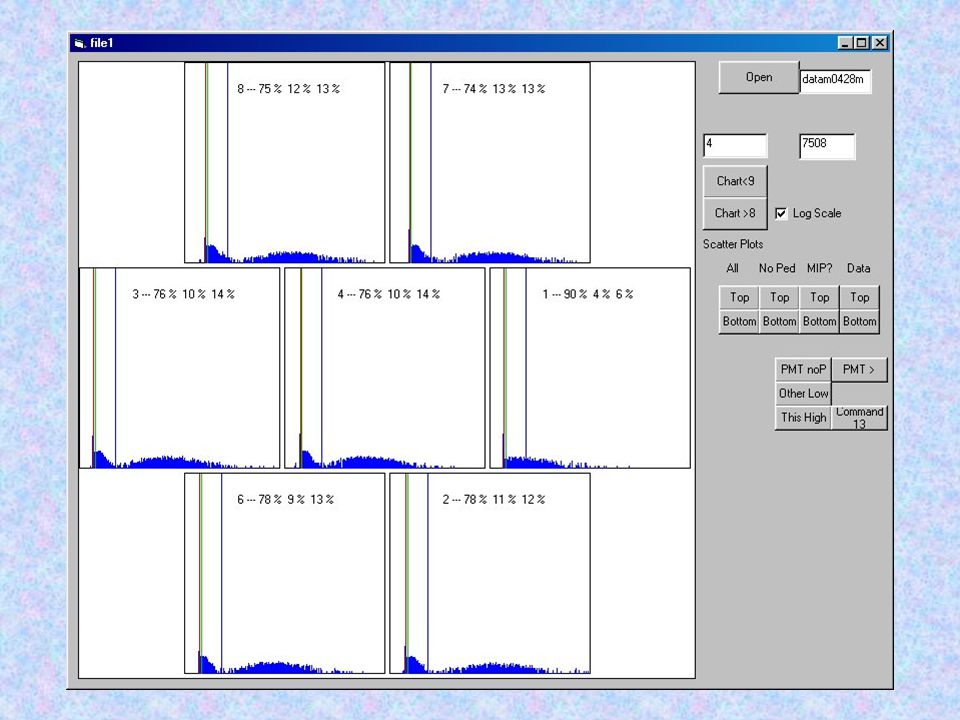Image resolution: width=960 pixels, height=720 pixels.
Task: Click the Top button under All
Action: tap(739, 298)
